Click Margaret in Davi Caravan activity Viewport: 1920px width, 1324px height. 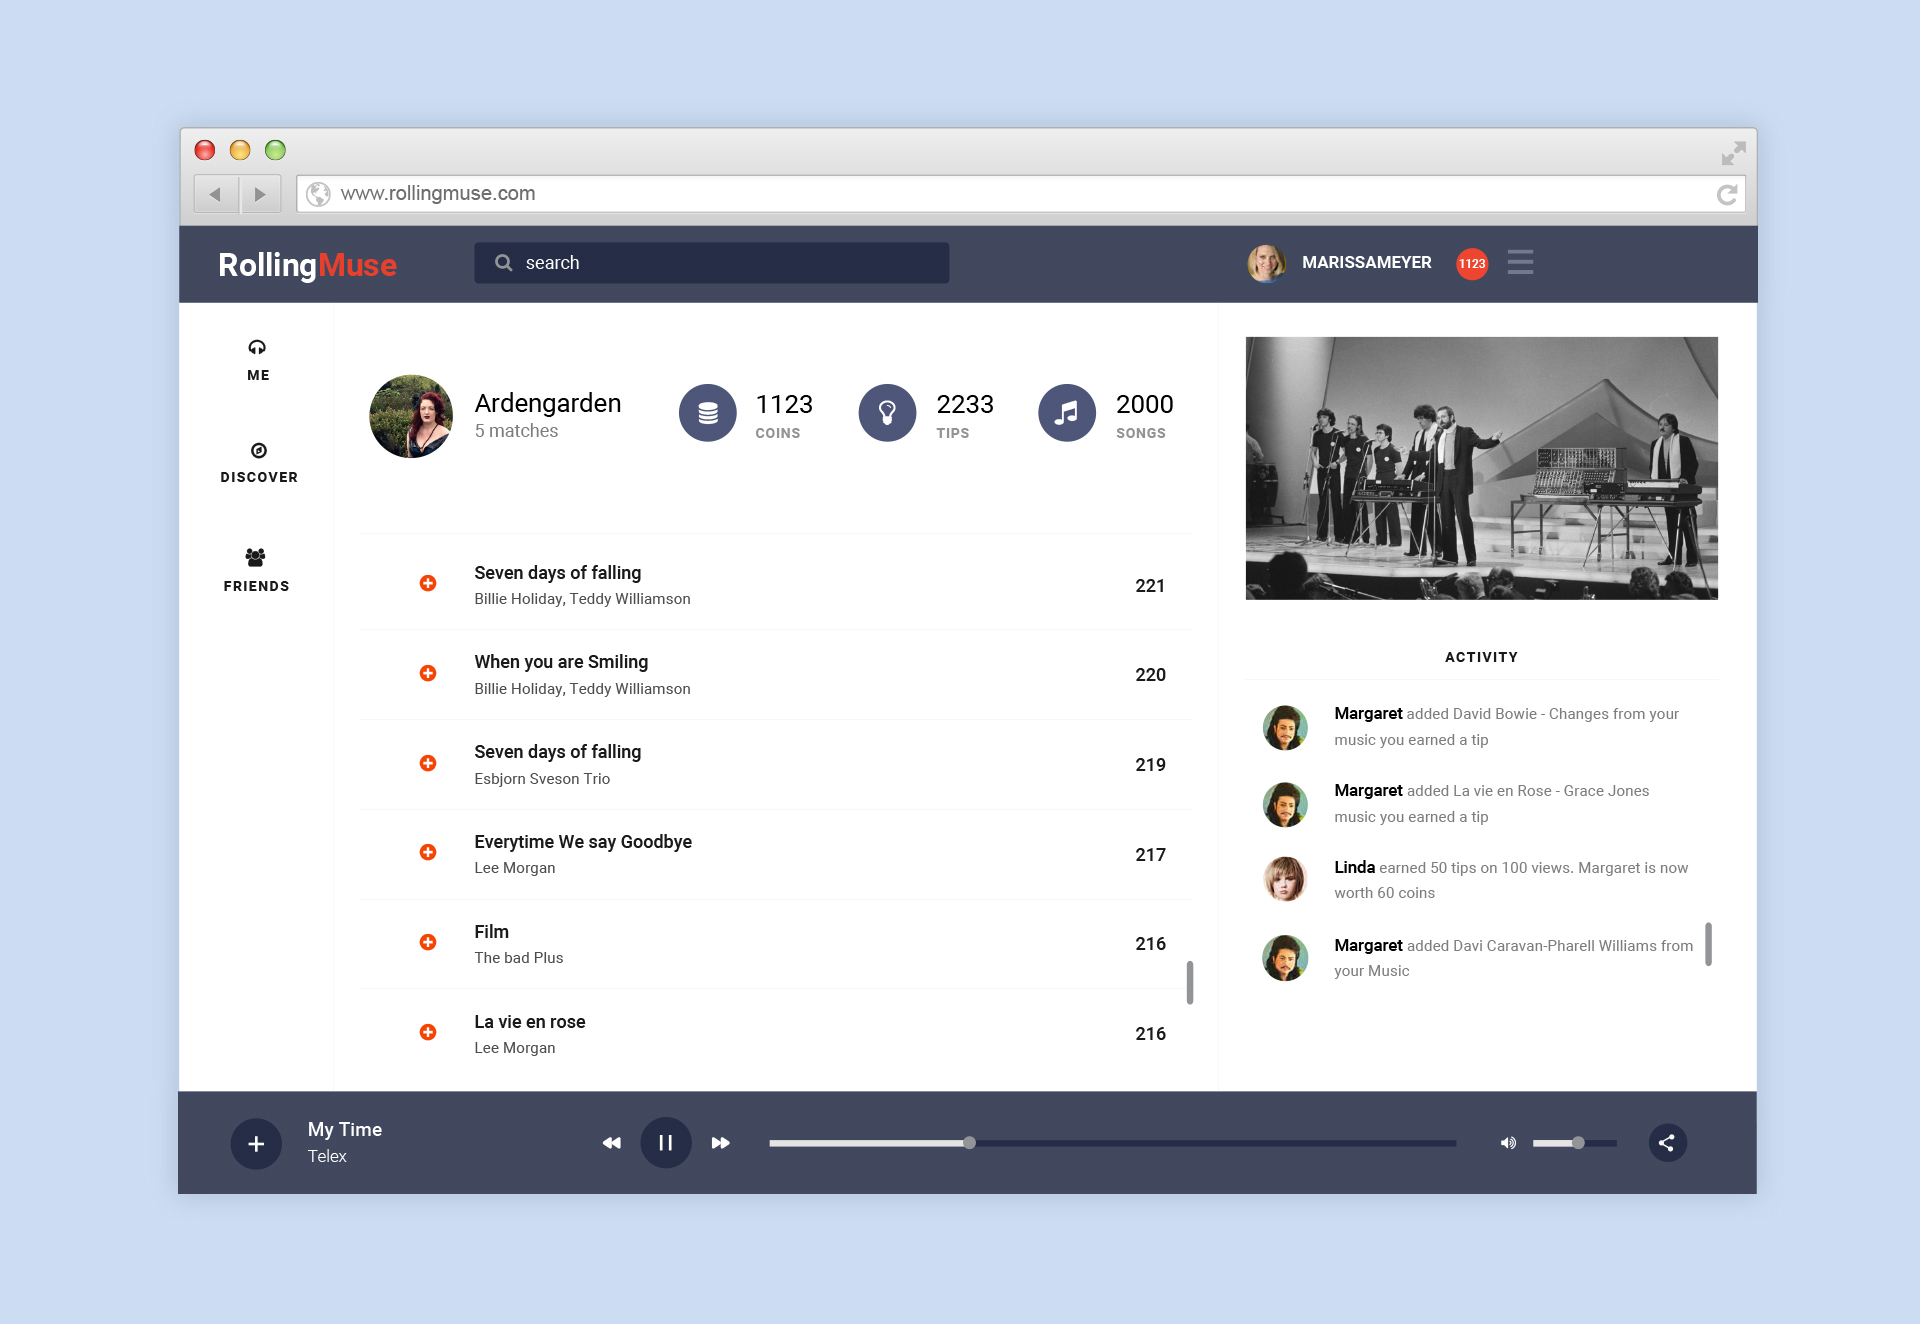point(1368,945)
